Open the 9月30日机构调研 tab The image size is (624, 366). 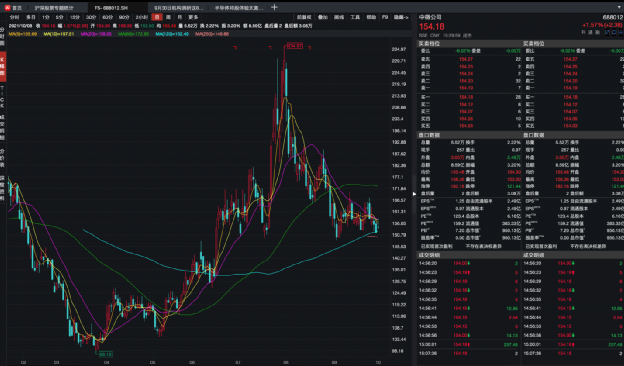(x=178, y=8)
